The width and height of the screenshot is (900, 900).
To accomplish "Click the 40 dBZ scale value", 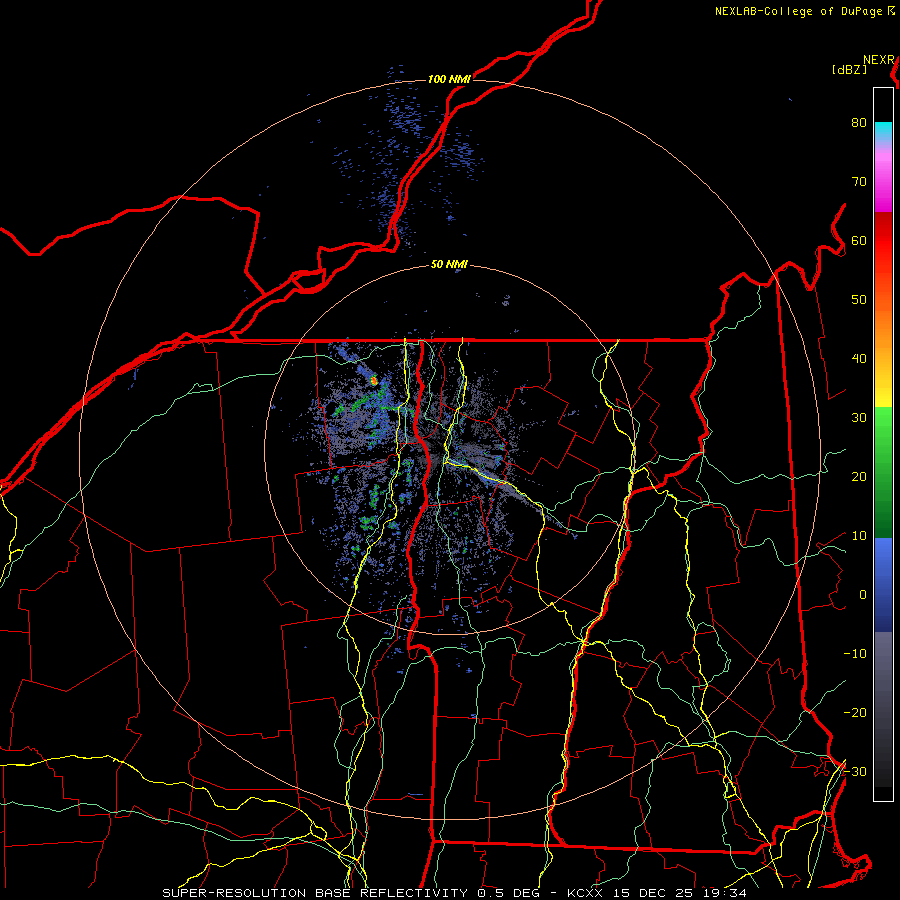I will click(x=859, y=359).
